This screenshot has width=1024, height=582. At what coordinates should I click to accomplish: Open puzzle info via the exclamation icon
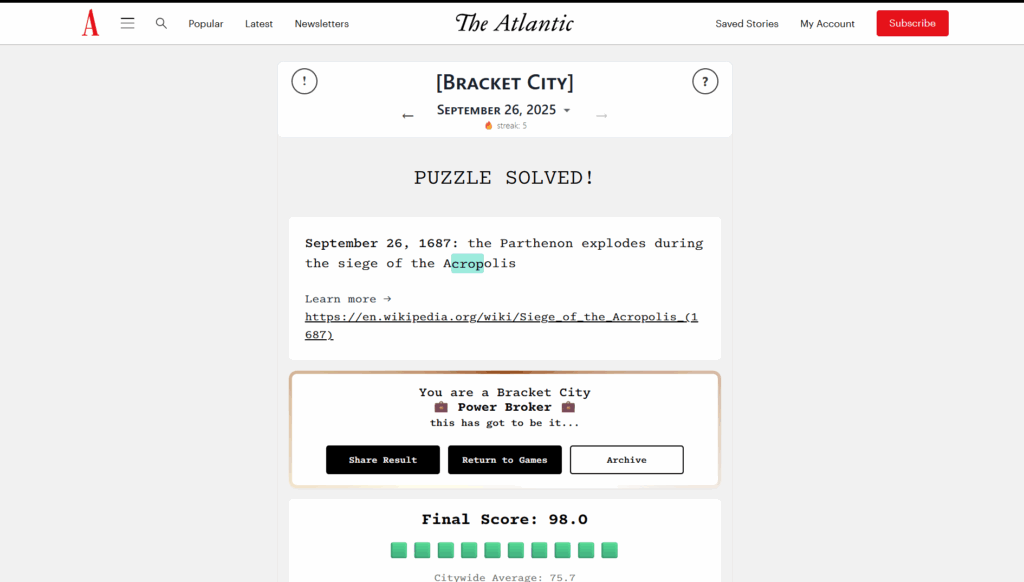click(304, 81)
